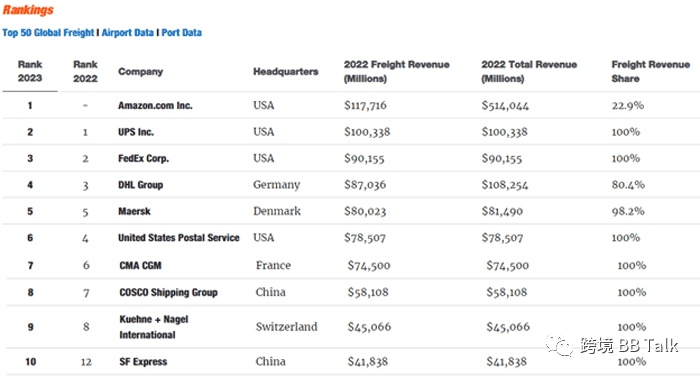Open the Top 50 Global Freight link
This screenshot has width=700, height=377.
pos(48,33)
